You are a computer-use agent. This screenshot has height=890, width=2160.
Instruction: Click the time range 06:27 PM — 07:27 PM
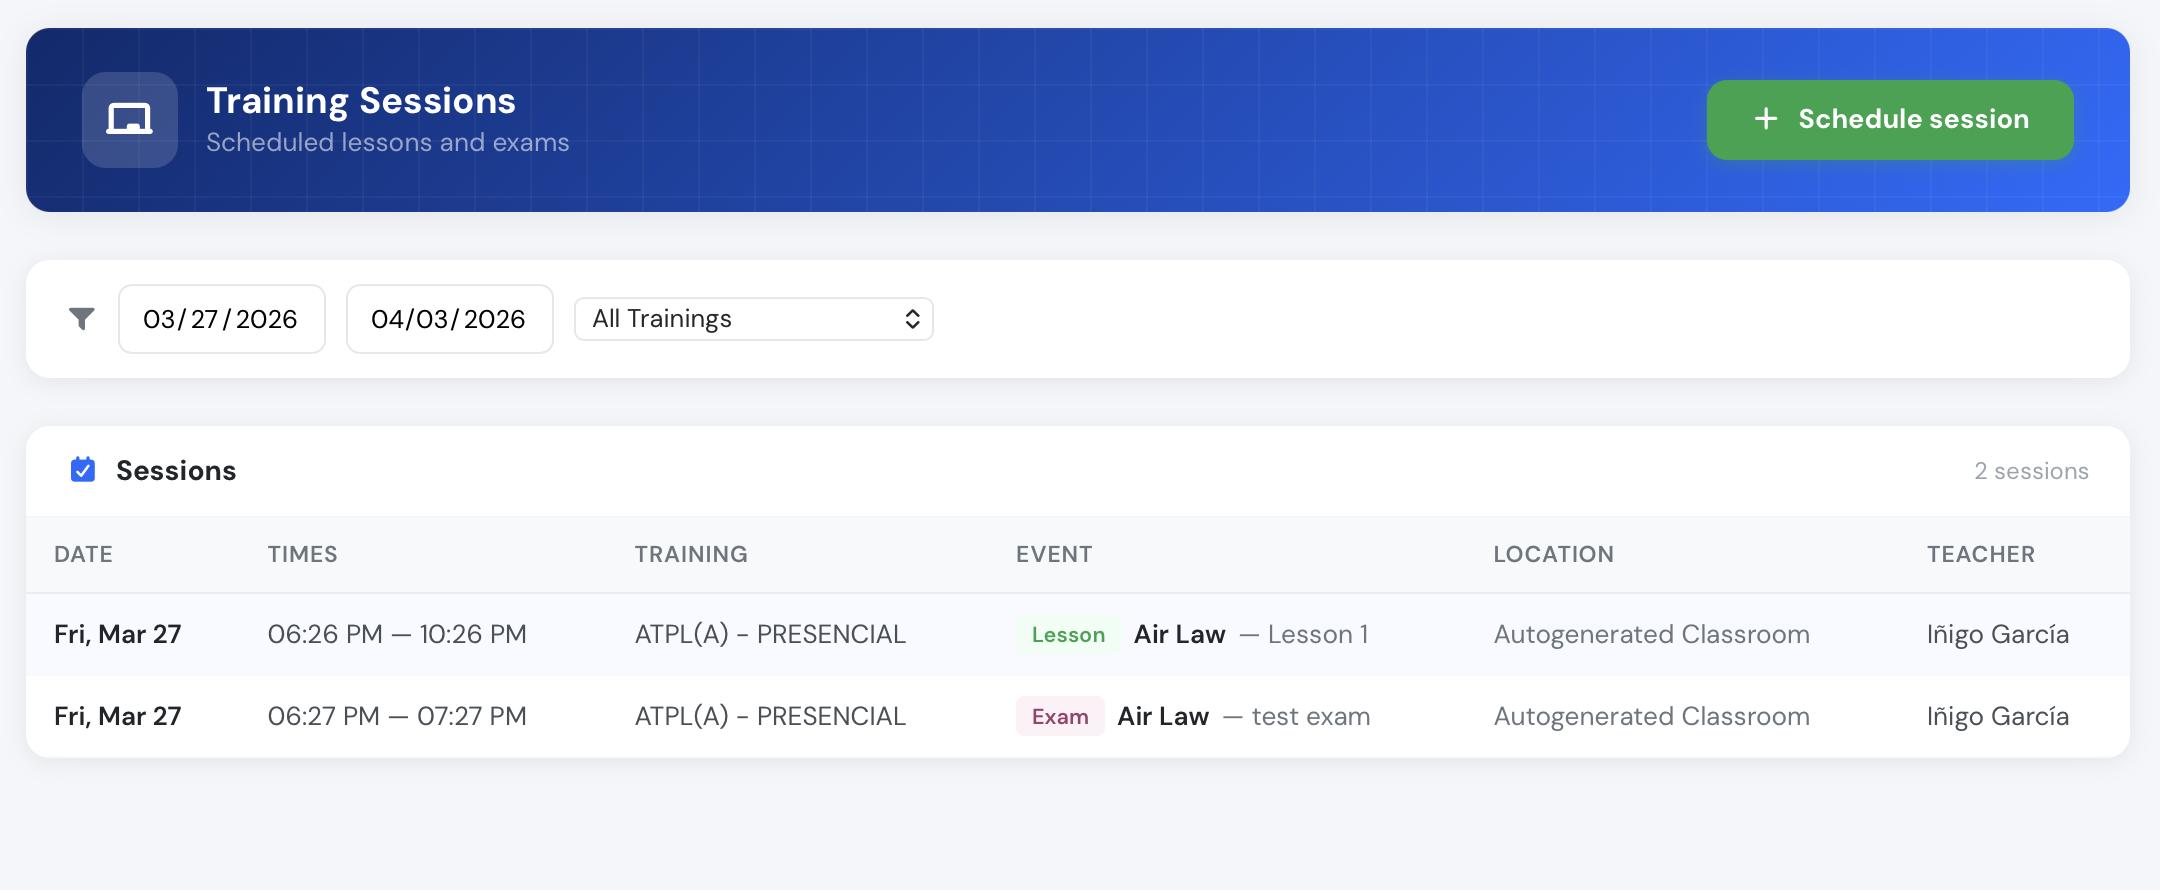click(397, 716)
